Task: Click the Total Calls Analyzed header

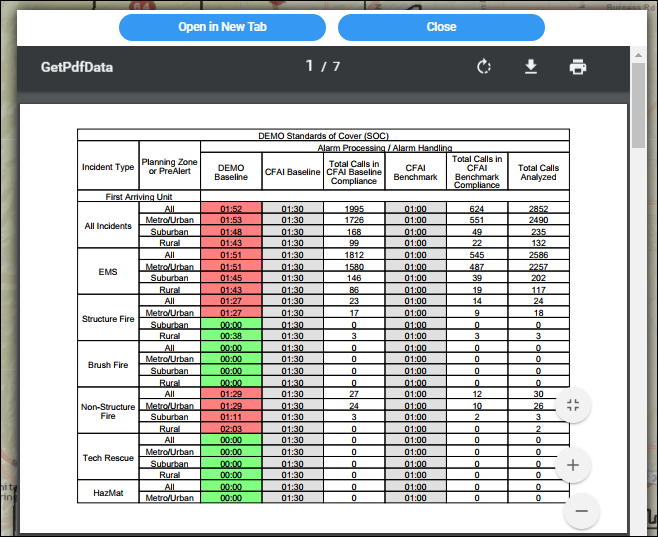Action: click(x=538, y=172)
